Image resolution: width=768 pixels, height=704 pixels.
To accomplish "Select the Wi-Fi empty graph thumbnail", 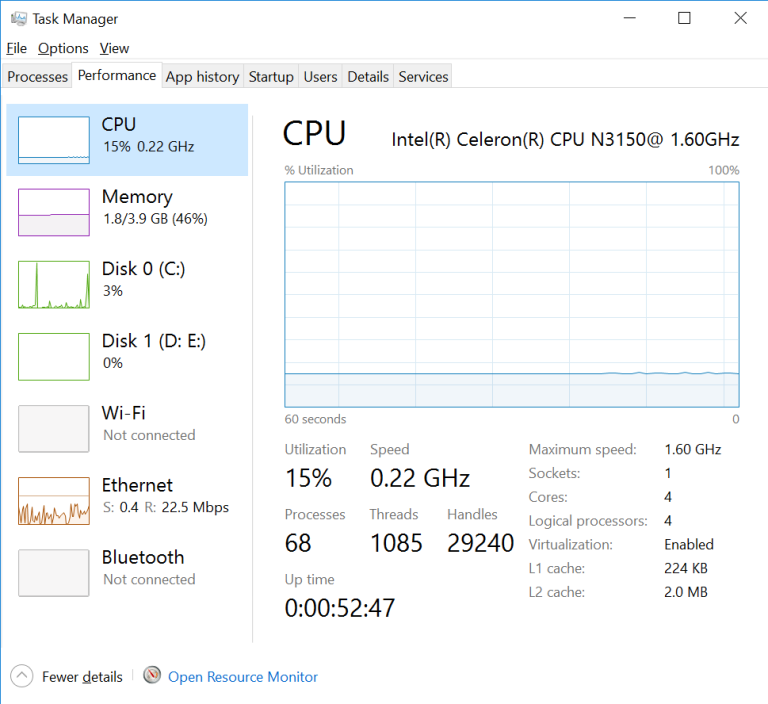I will [x=54, y=428].
